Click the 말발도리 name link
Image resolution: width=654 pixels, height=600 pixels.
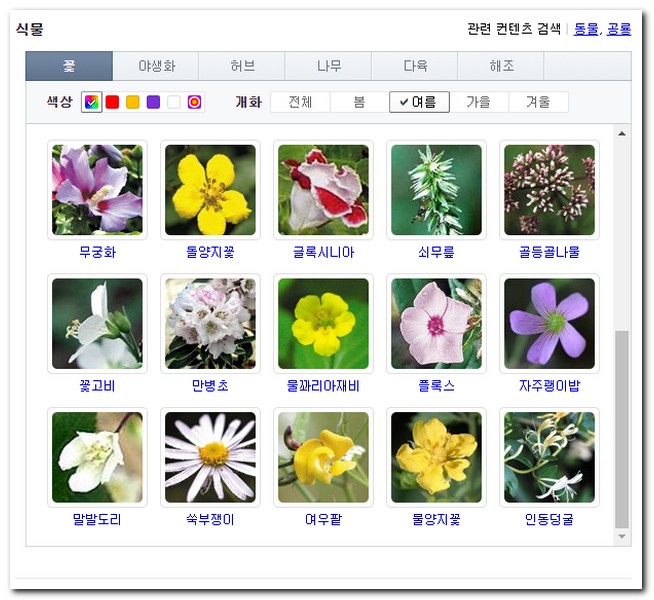(x=97, y=520)
